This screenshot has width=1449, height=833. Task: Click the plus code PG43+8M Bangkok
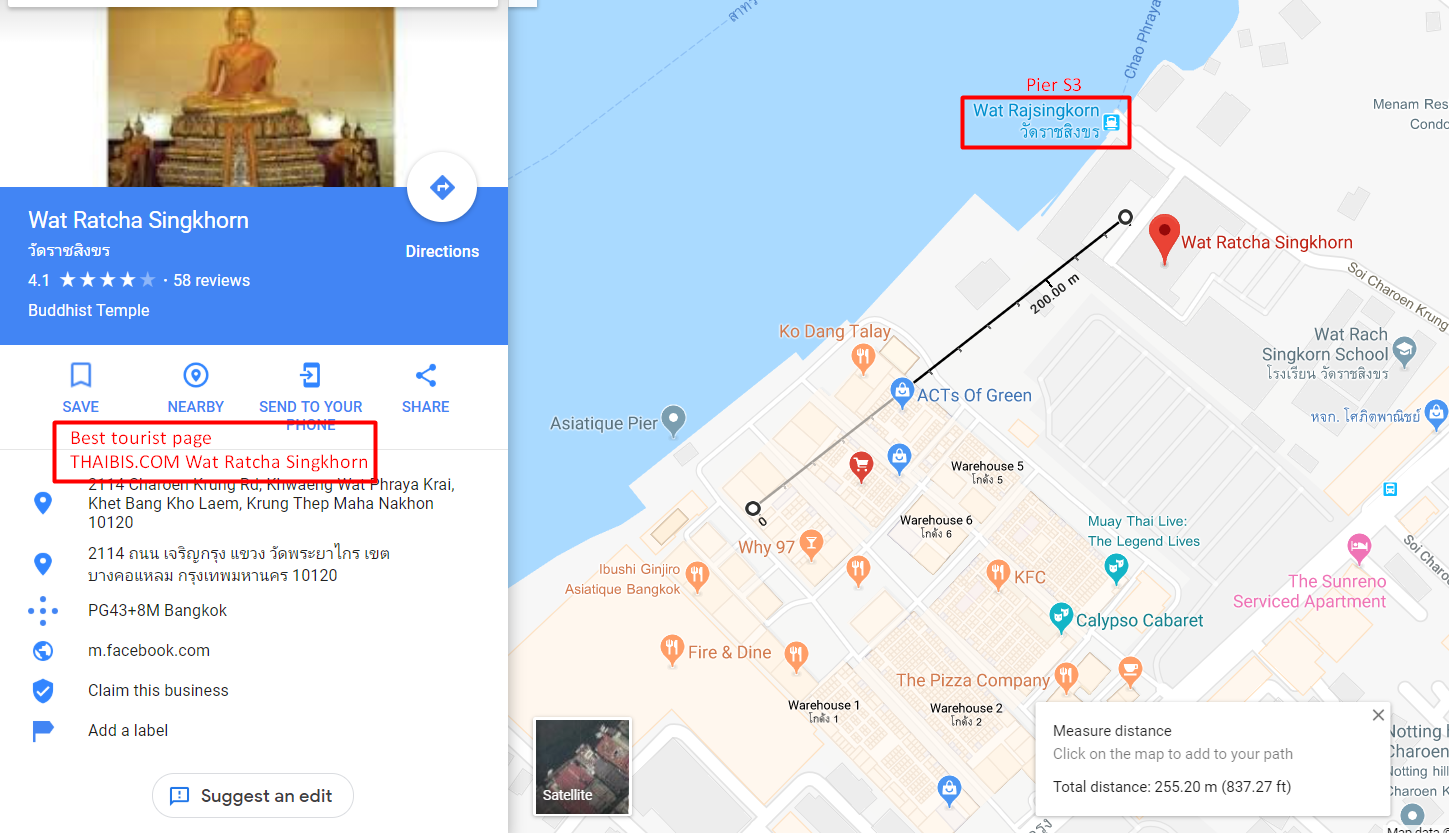pos(158,610)
